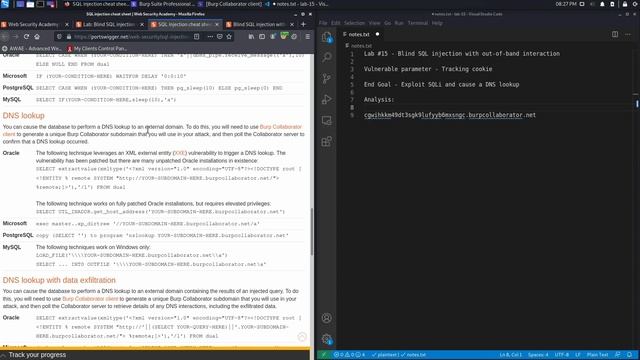
Task: Click the errors and warnings count in status bar
Action: pyautogui.click(x=349, y=355)
